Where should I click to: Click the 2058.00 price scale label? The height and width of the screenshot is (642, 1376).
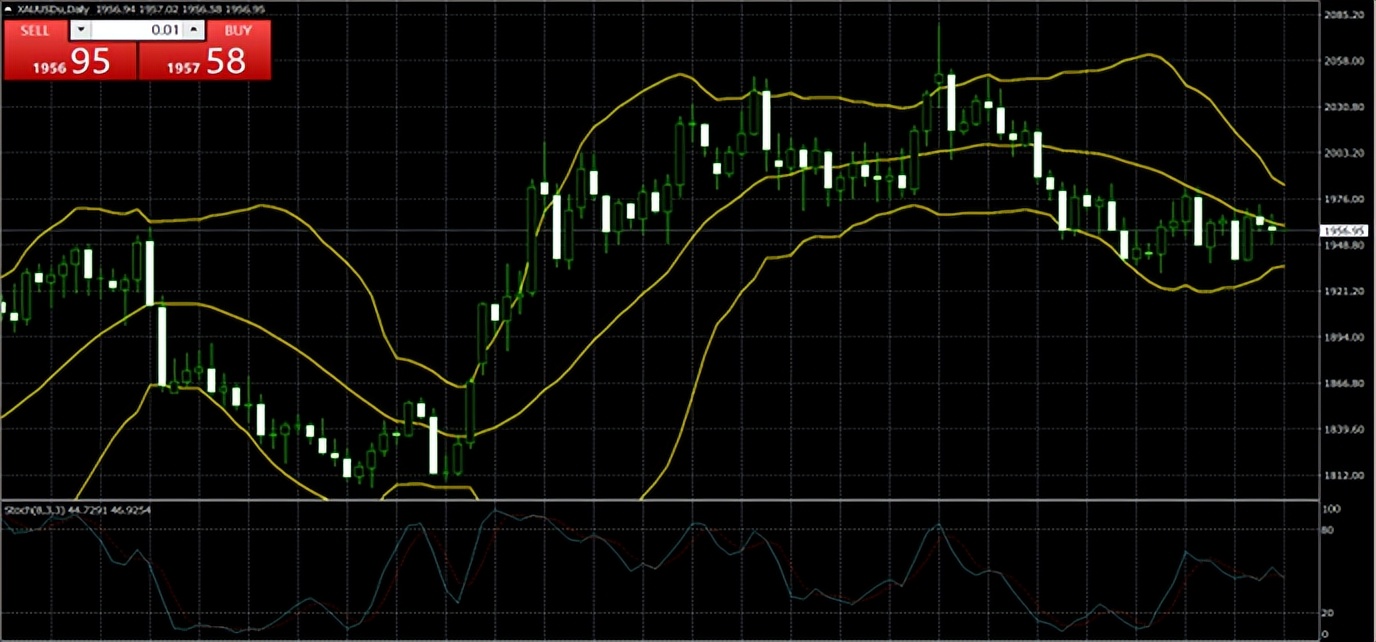click(x=1343, y=61)
